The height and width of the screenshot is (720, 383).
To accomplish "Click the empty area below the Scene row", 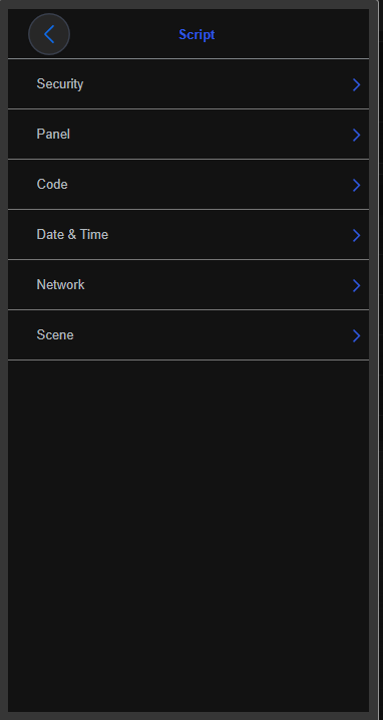I will [188, 536].
